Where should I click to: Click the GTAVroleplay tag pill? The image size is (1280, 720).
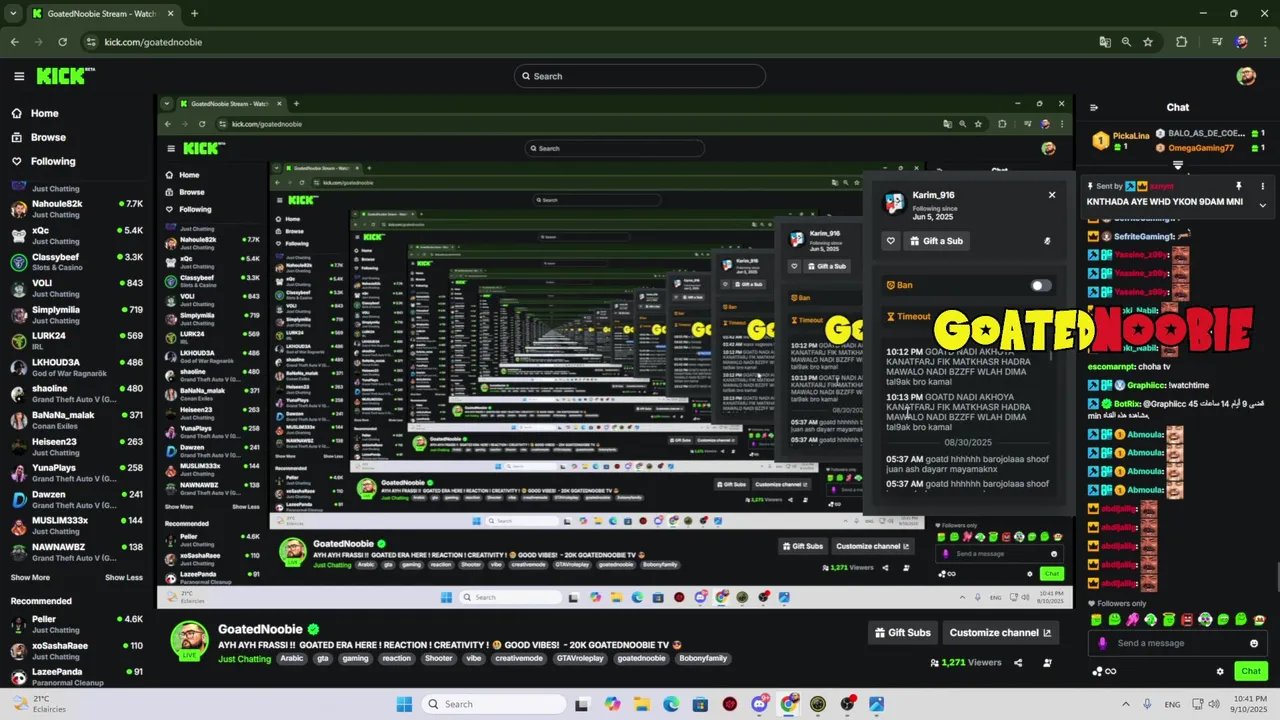(580, 659)
